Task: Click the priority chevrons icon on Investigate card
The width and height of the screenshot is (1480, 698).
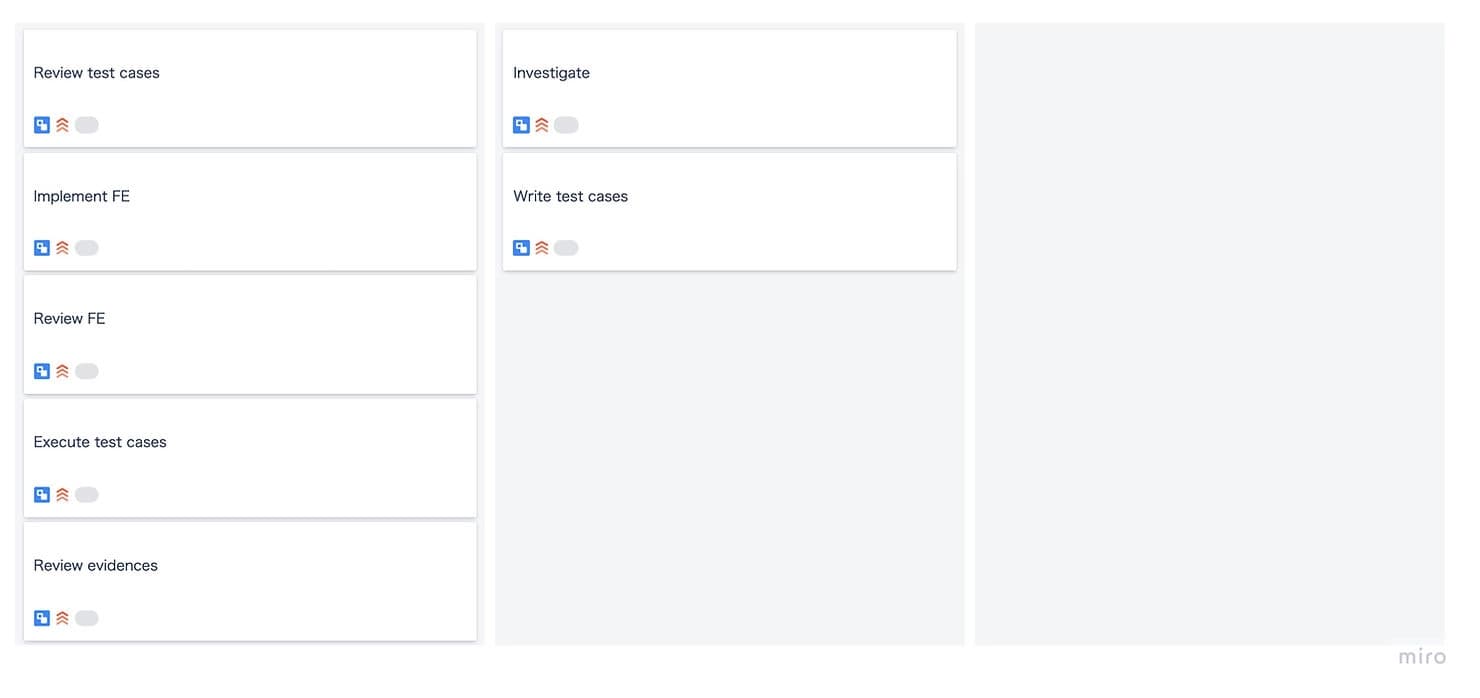Action: [542, 125]
